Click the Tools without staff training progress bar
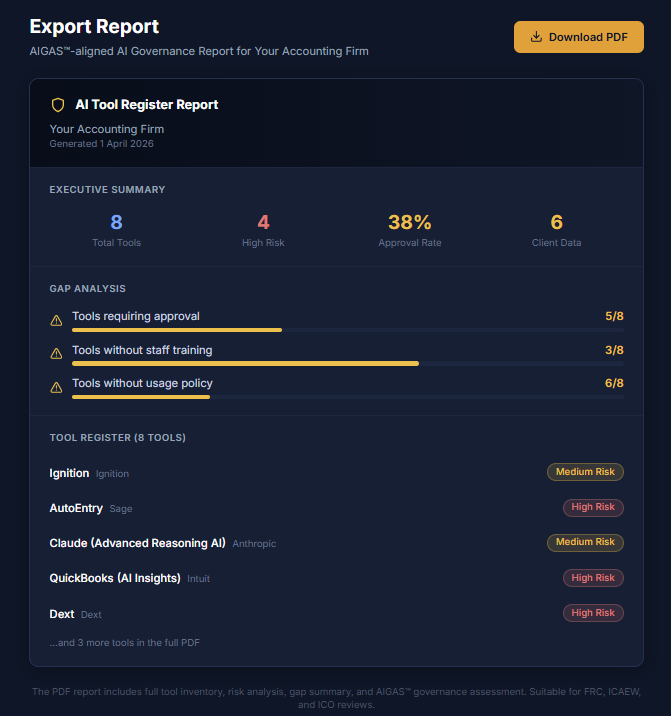 tap(347, 364)
